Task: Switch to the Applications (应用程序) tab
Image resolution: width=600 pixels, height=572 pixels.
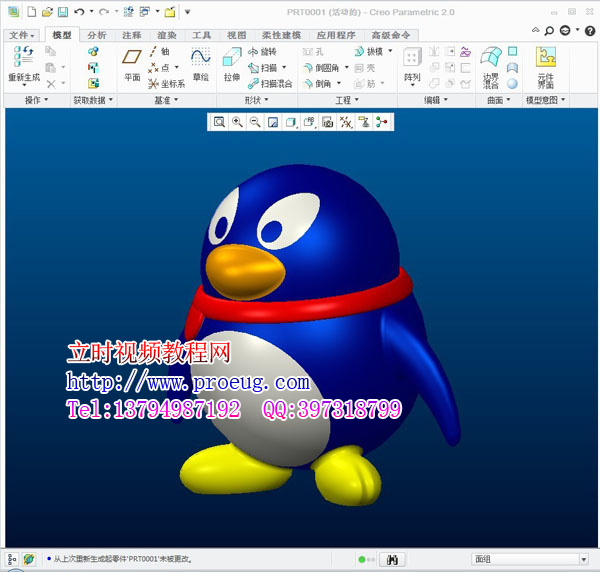Action: (336, 35)
